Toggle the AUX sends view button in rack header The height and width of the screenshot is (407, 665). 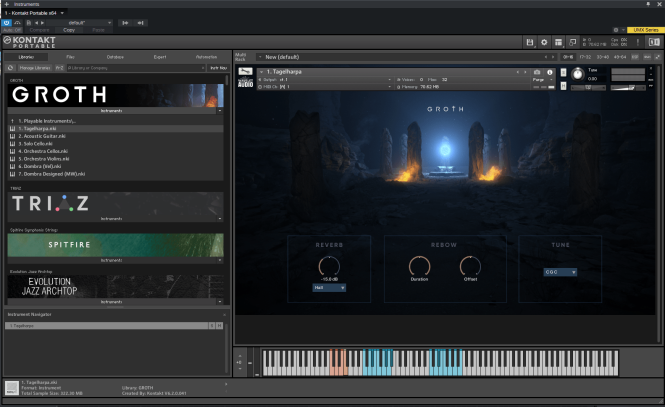647,57
